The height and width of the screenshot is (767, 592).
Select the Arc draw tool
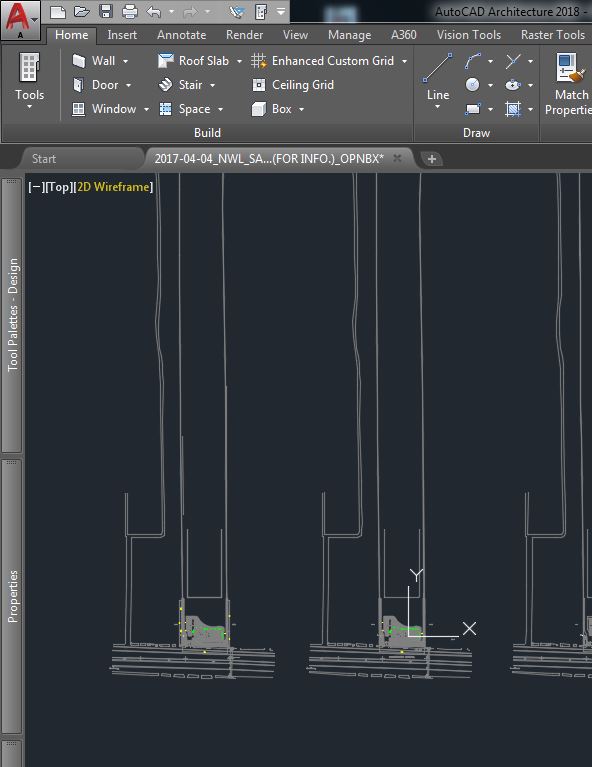click(473, 61)
